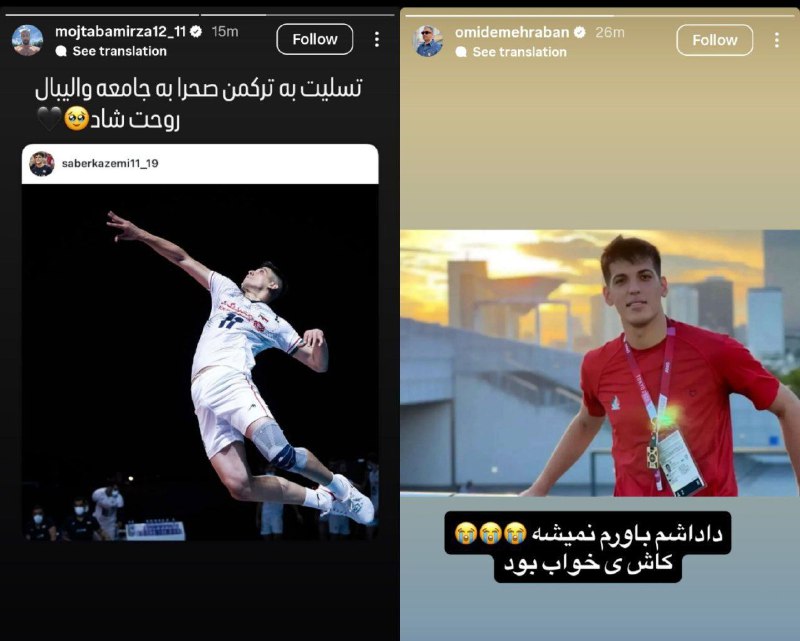
Task: Click omidemehraban username text
Action: 512,33
